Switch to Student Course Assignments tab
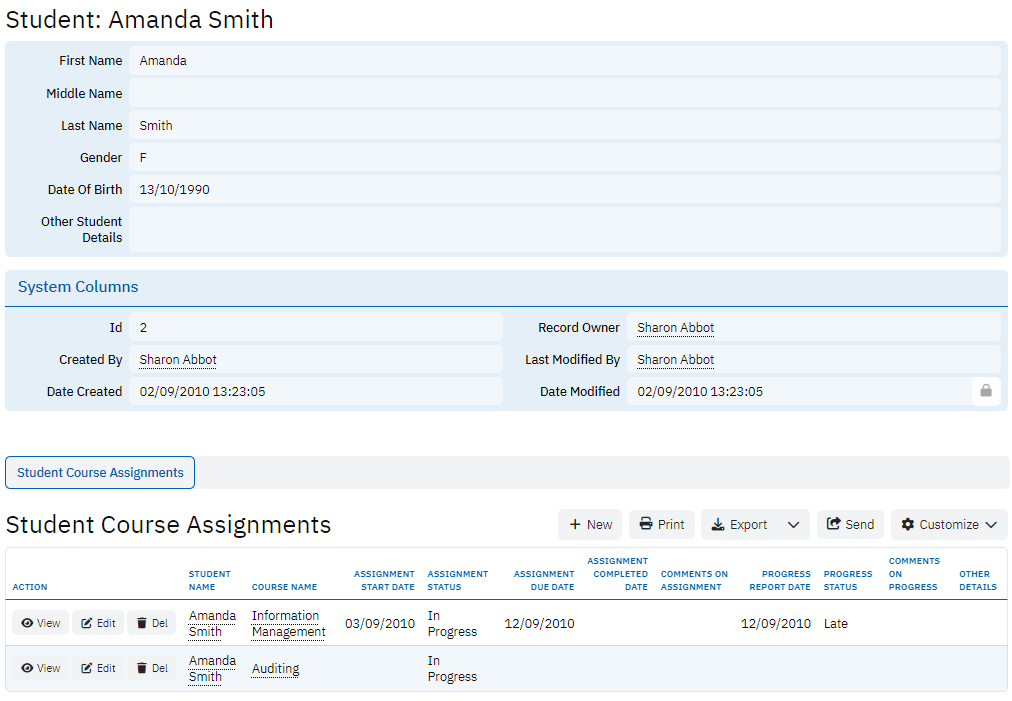The image size is (1012, 701). [x=100, y=473]
